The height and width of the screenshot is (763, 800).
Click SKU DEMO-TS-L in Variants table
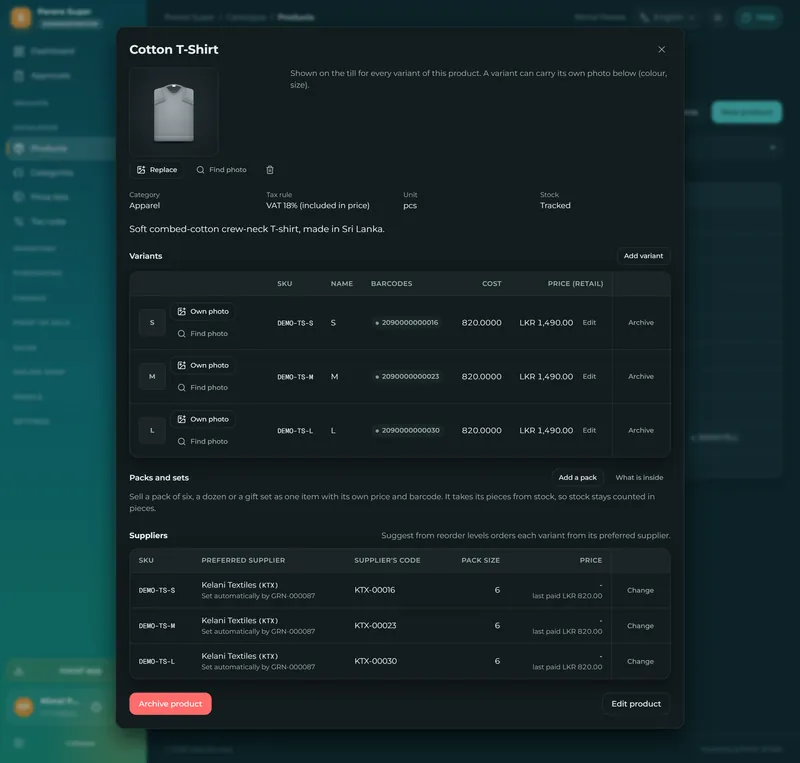pyautogui.click(x=295, y=431)
